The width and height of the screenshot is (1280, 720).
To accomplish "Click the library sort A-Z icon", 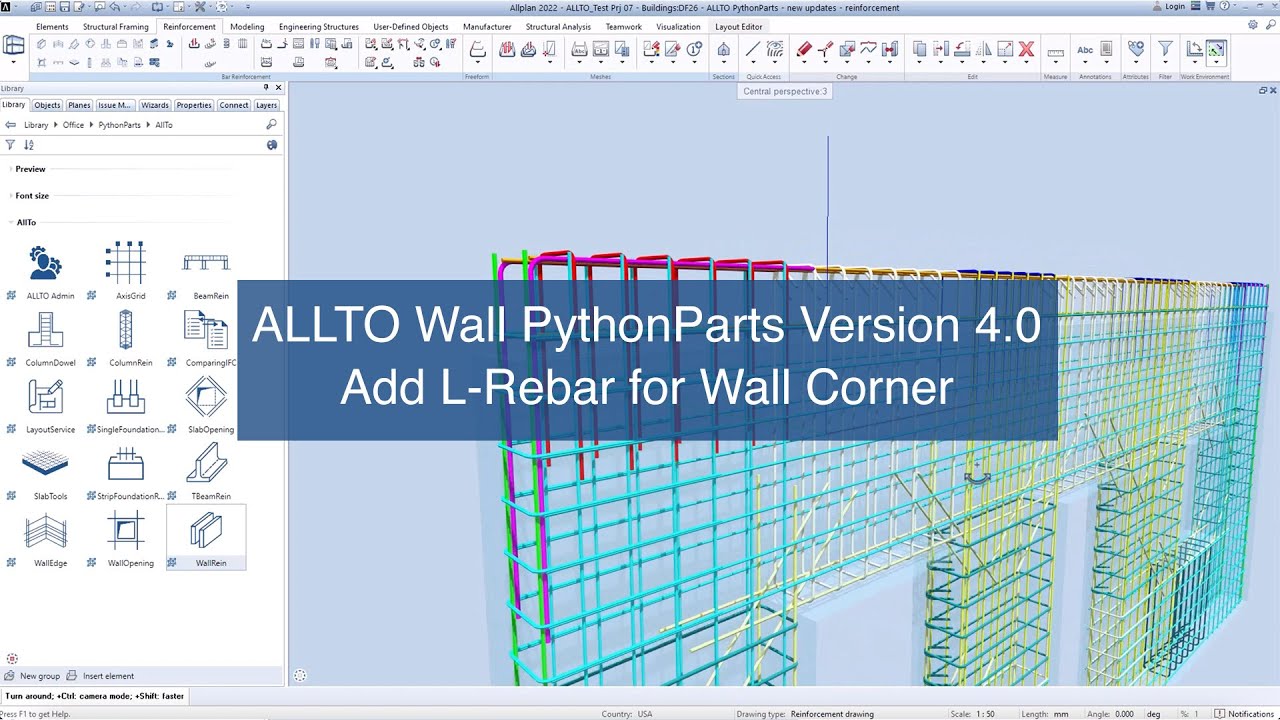I will [x=28, y=145].
